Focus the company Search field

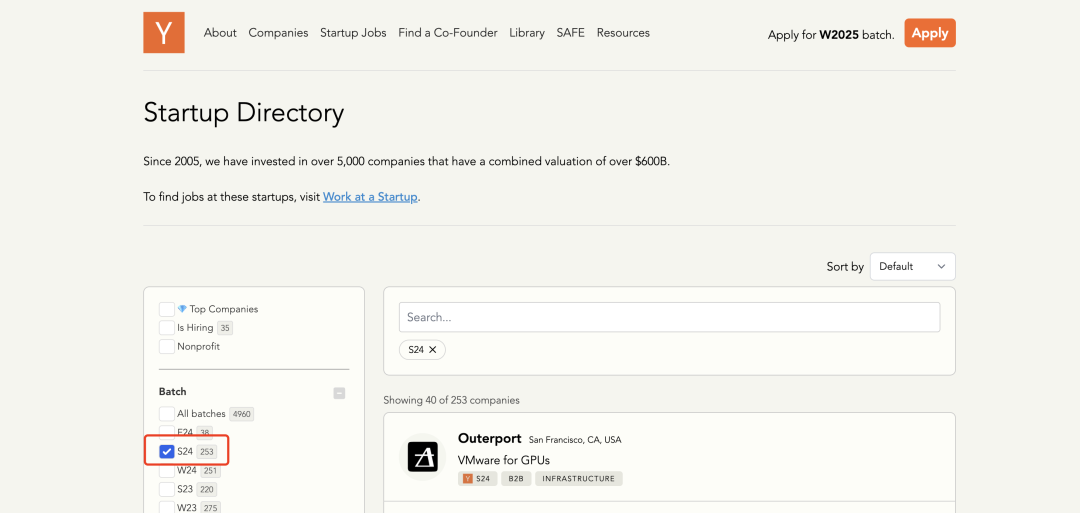(669, 317)
